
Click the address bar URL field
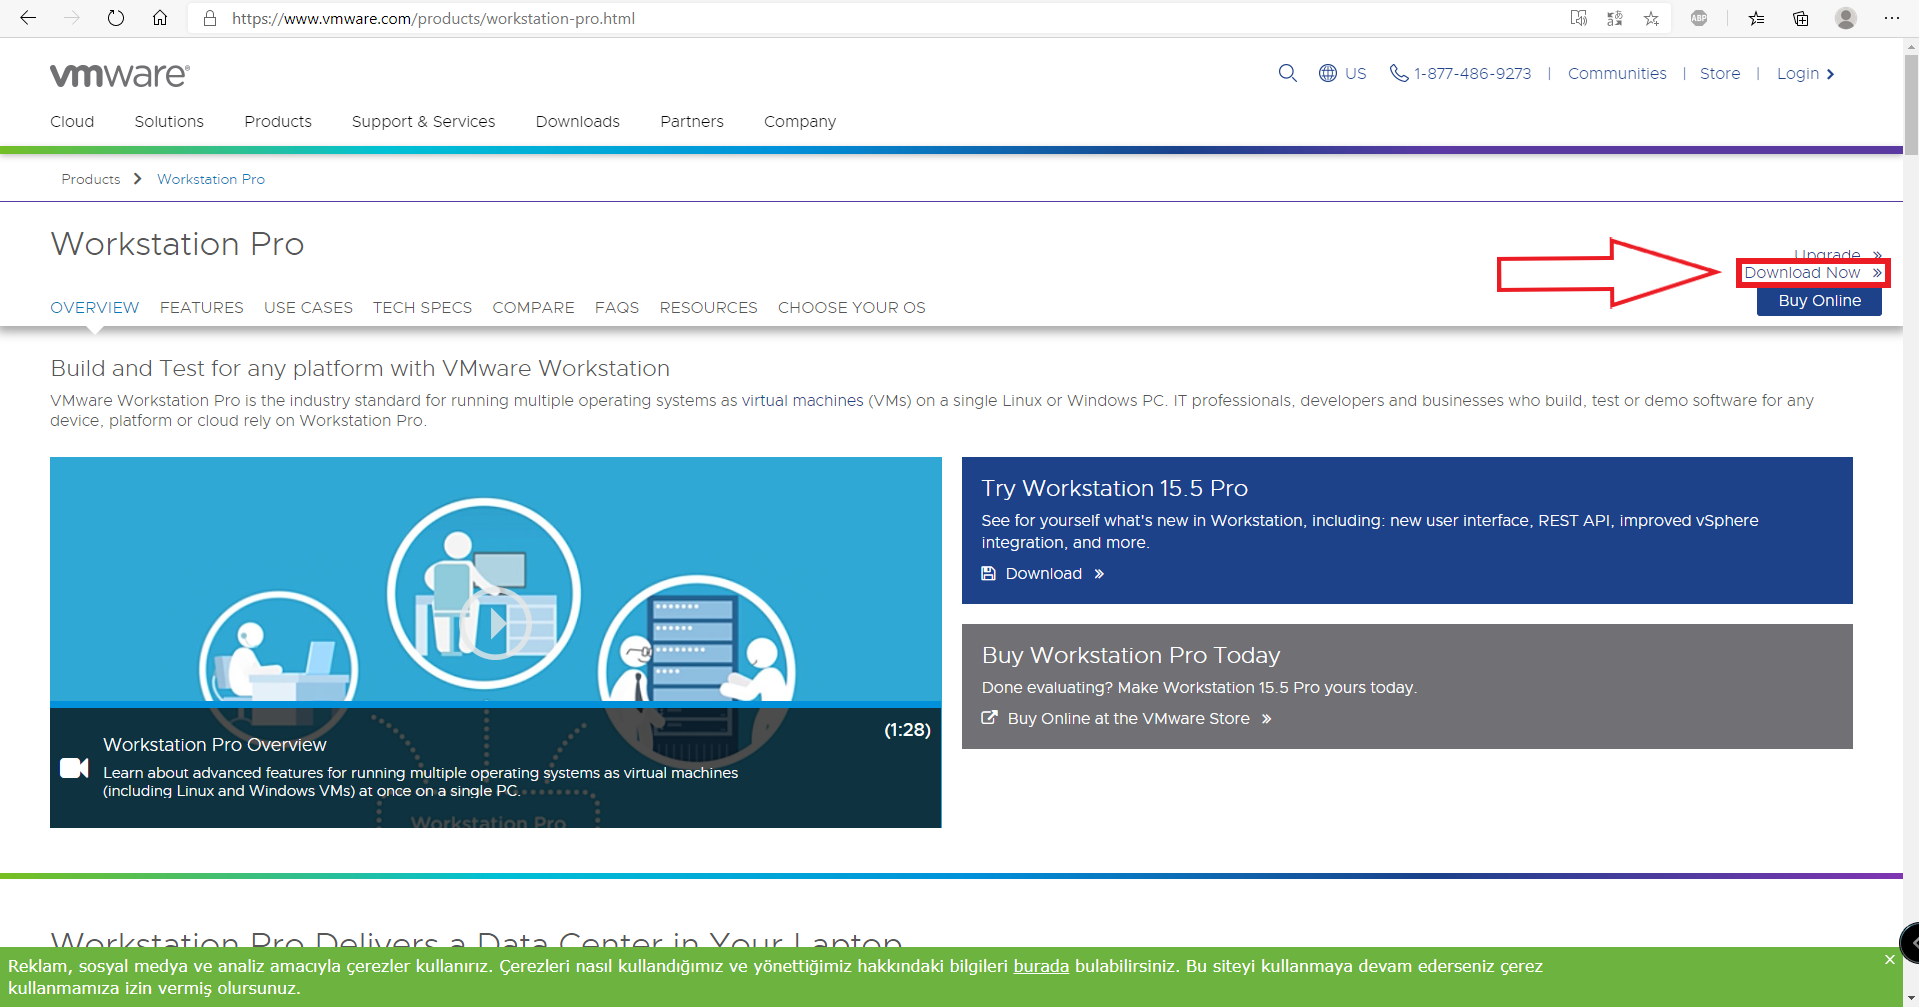tap(880, 18)
